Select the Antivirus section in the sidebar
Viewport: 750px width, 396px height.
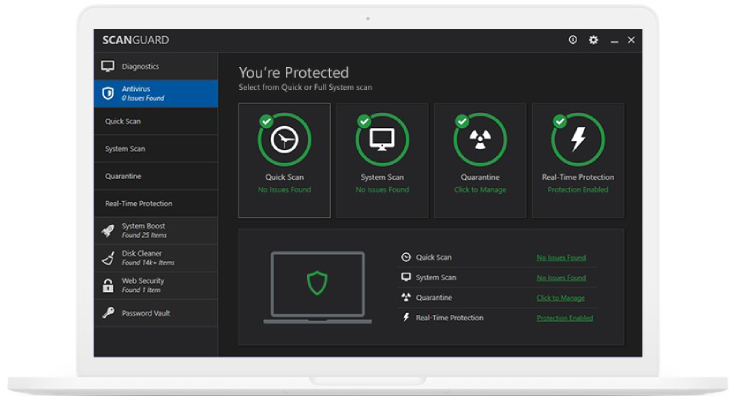point(156,93)
